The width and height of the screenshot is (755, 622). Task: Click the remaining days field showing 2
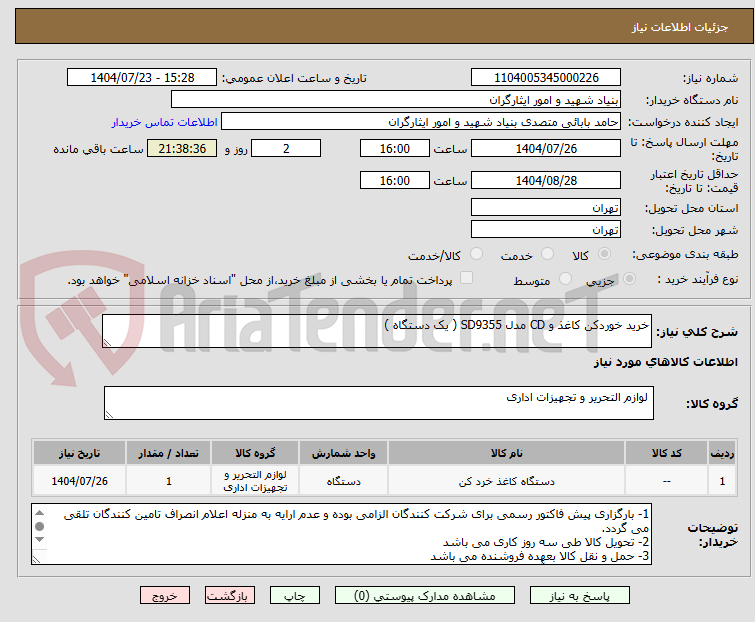tap(286, 148)
